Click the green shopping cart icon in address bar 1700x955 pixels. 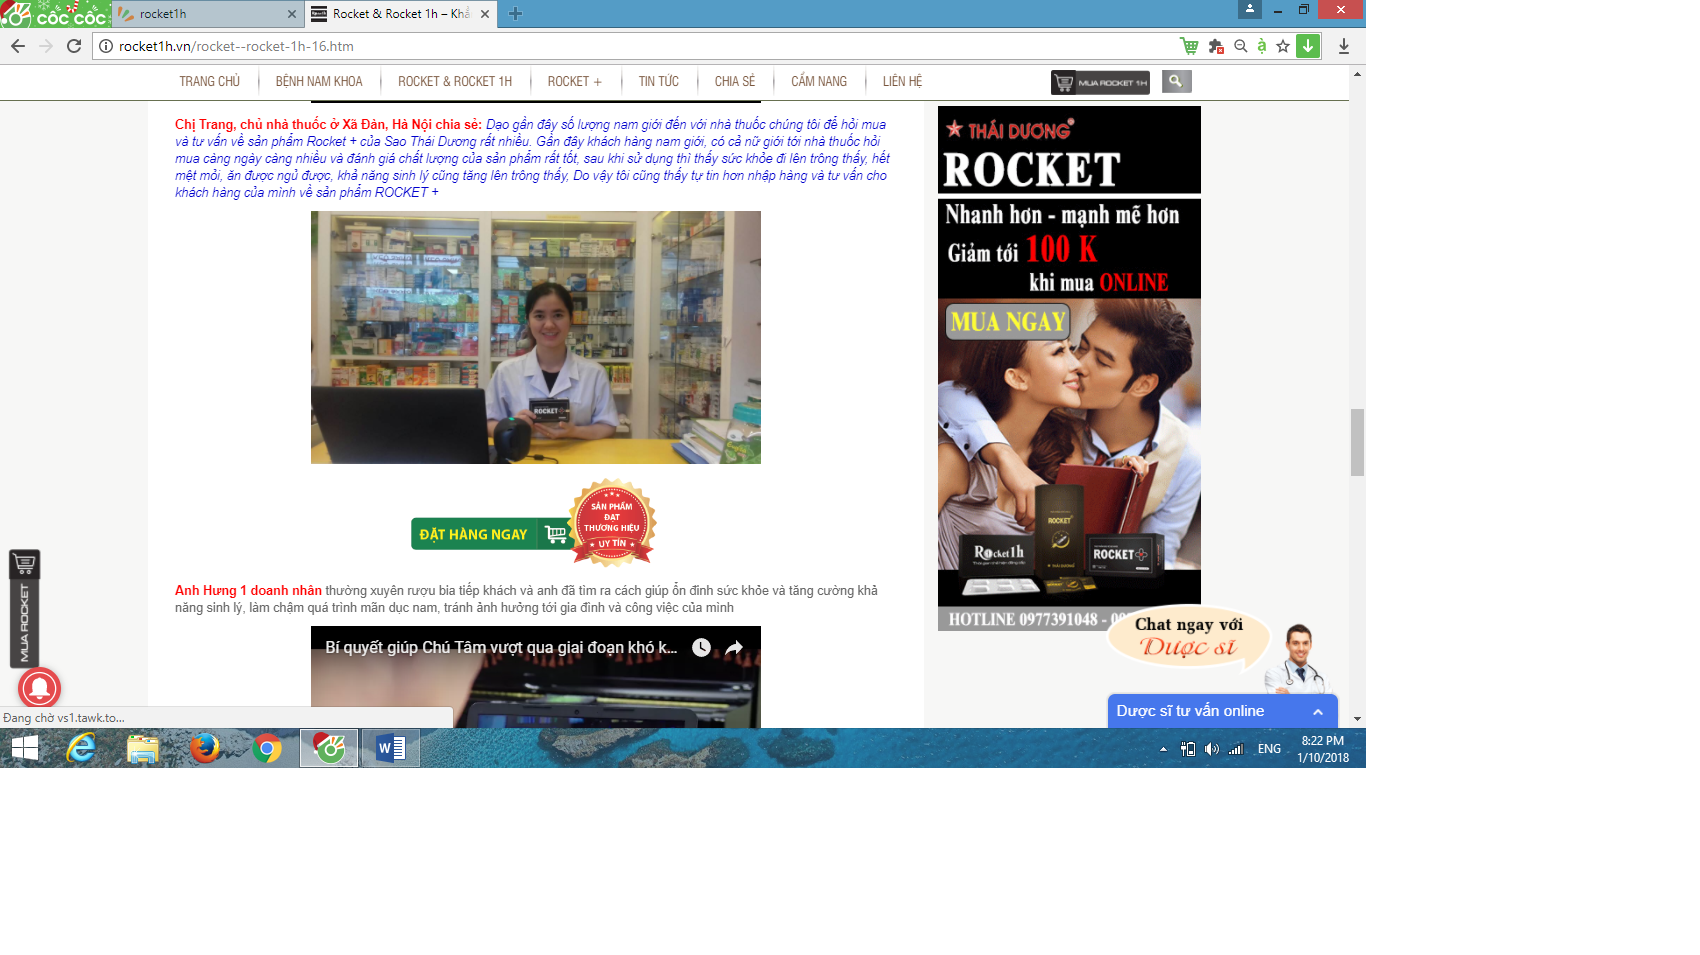pos(1189,46)
